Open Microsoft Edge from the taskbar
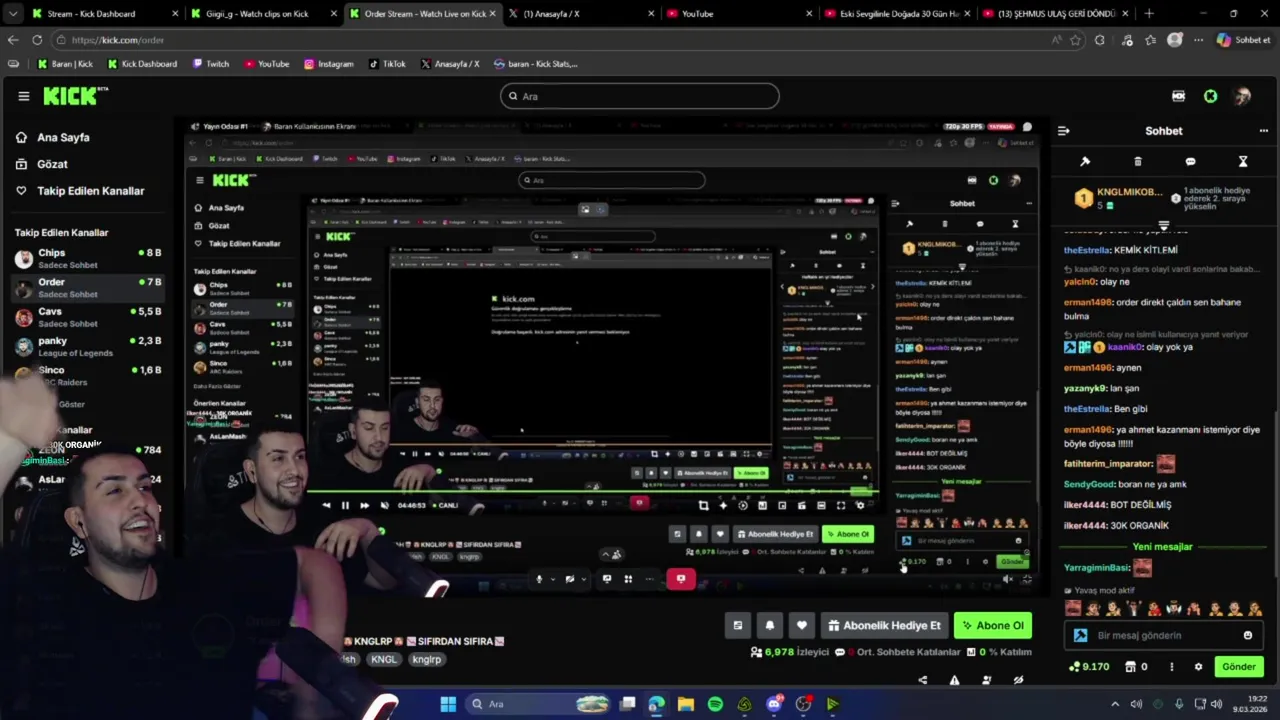The width and height of the screenshot is (1280, 720). [656, 704]
